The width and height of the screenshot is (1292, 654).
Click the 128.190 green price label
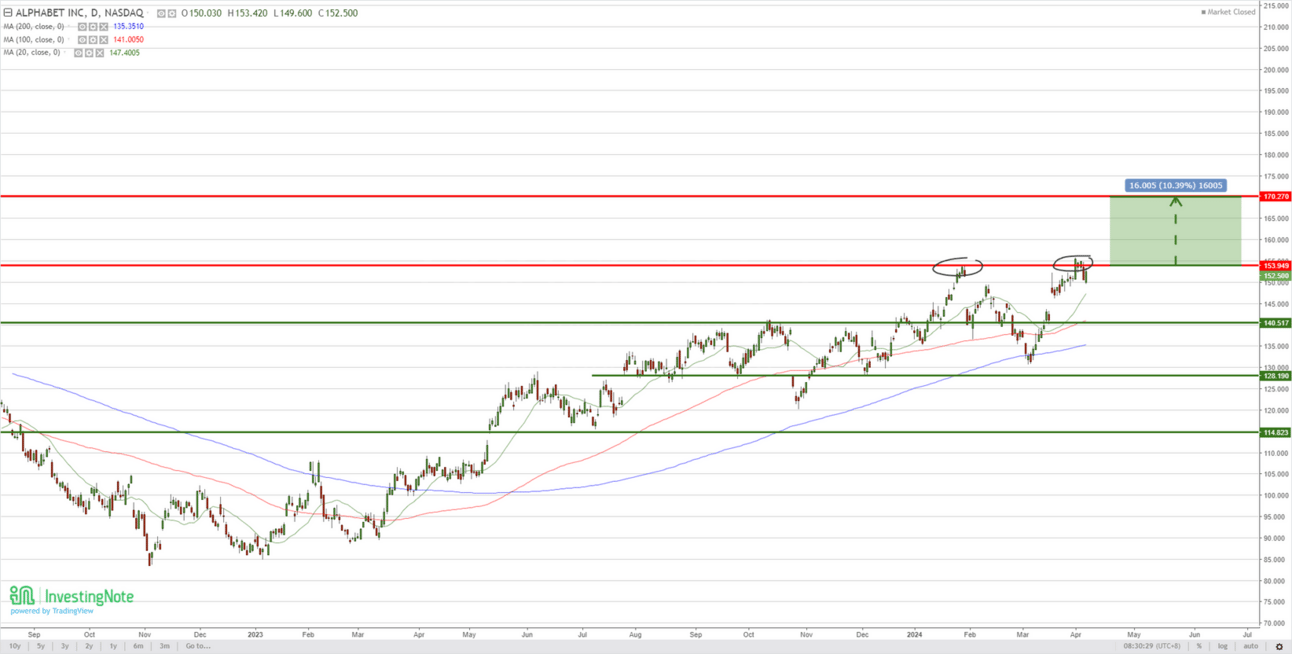tap(1275, 376)
